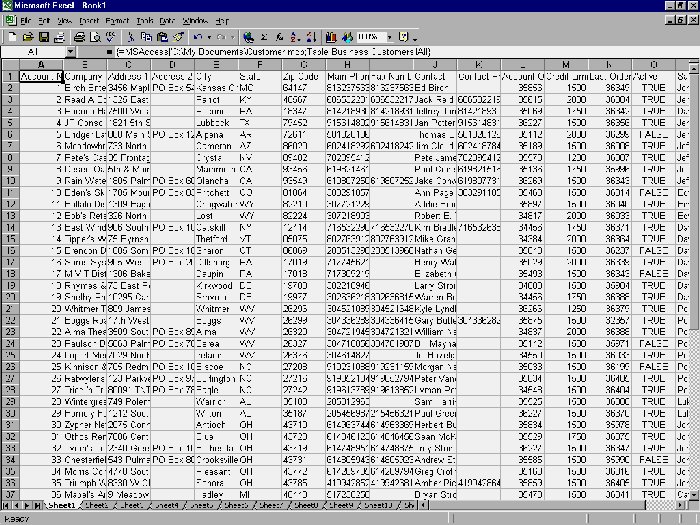Click the Sort Ascending icon
This screenshot has width=700, height=525.
295,36
